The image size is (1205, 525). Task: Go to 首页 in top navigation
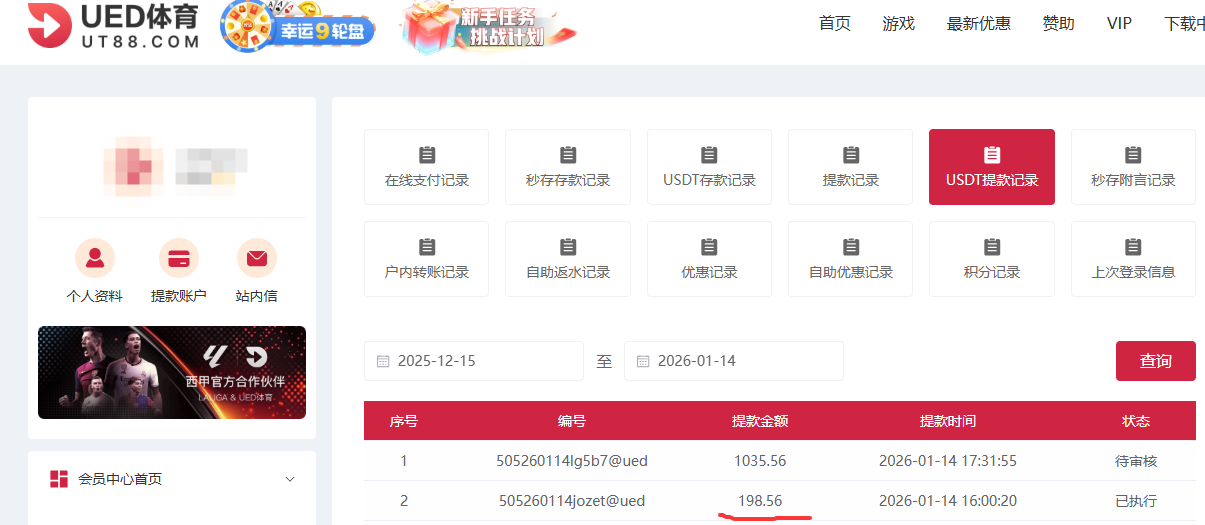pyautogui.click(x=834, y=24)
